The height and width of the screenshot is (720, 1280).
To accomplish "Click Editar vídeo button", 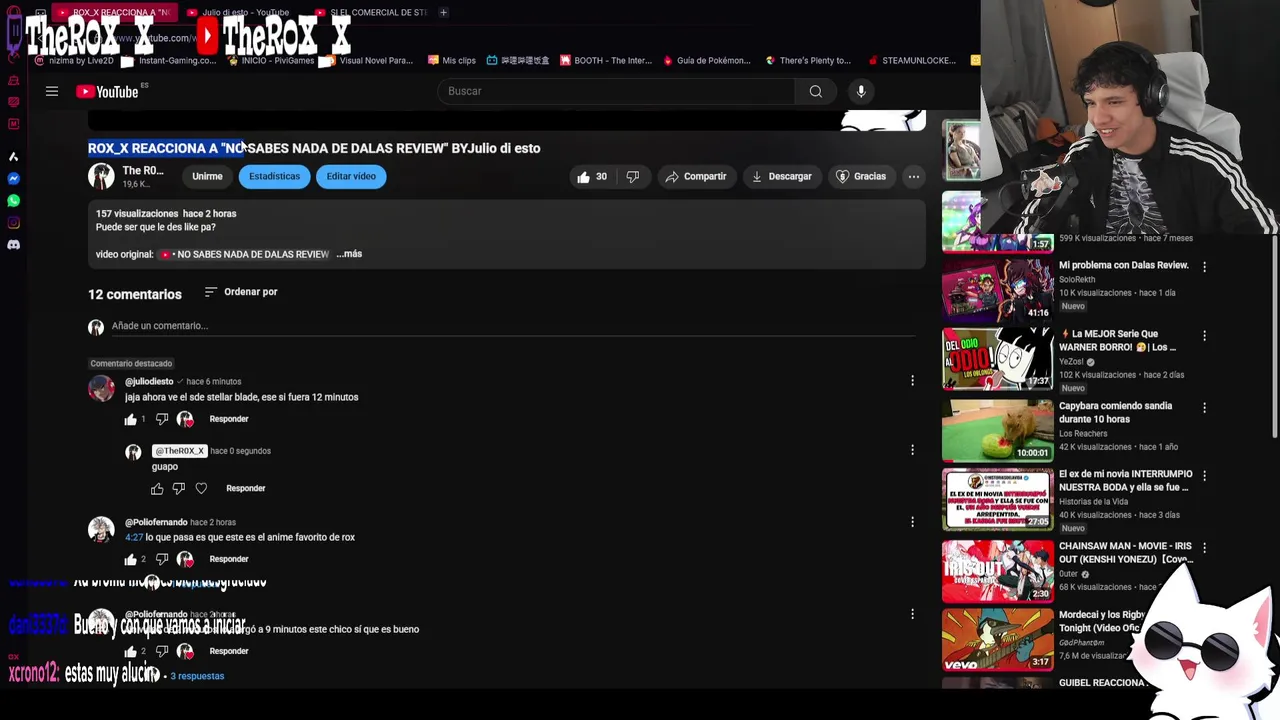I will pos(351,176).
